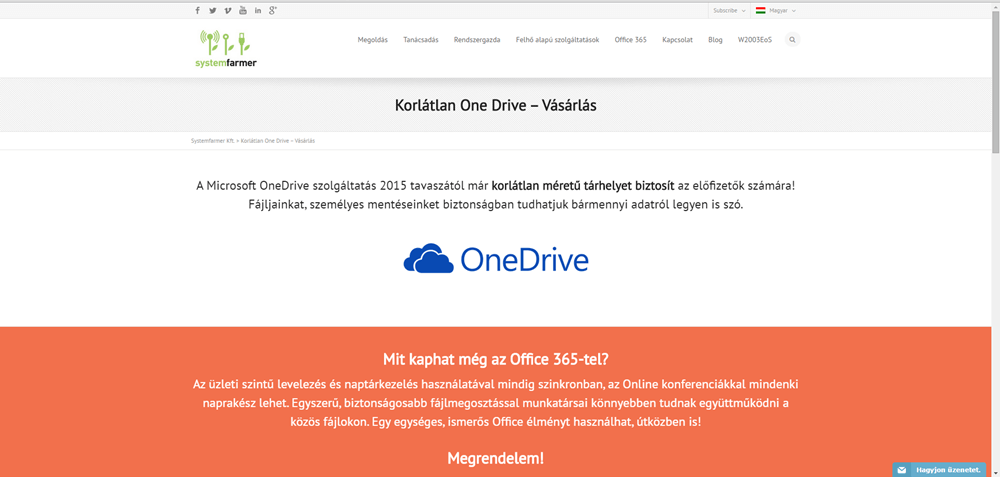Open the Megoldás menu item
Viewport: 1000px width, 477px height.
click(x=373, y=40)
